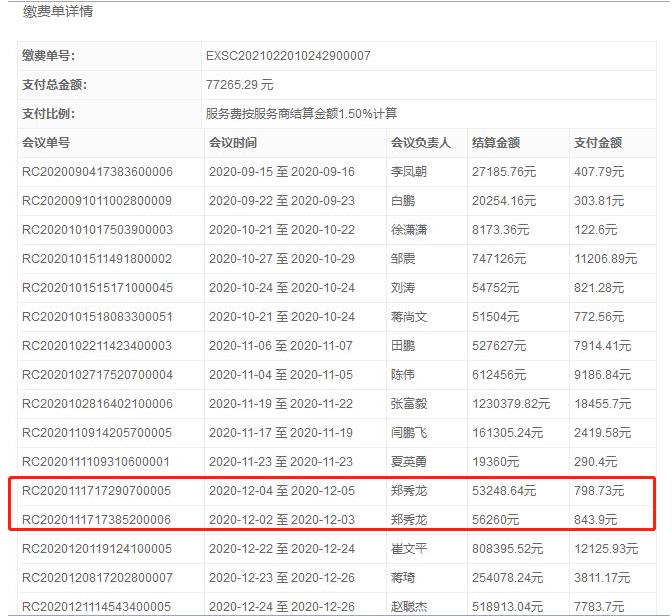This screenshot has width=672, height=616.
Task: Select payment number EXSC2021022010242900007
Action: 287,56
